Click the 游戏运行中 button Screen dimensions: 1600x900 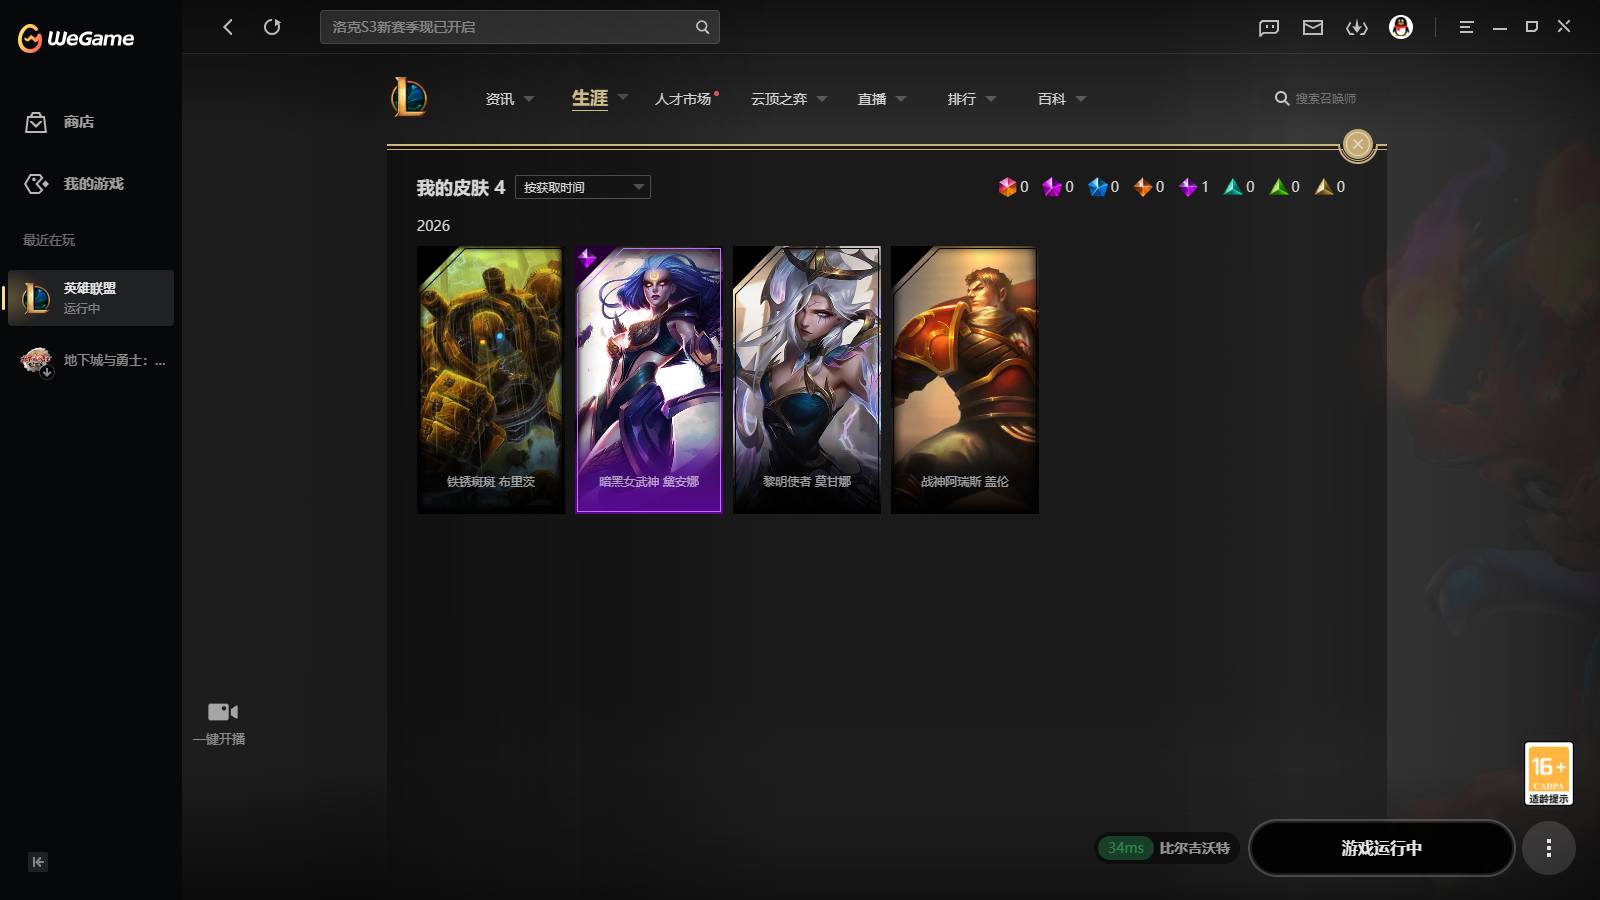click(x=1382, y=848)
